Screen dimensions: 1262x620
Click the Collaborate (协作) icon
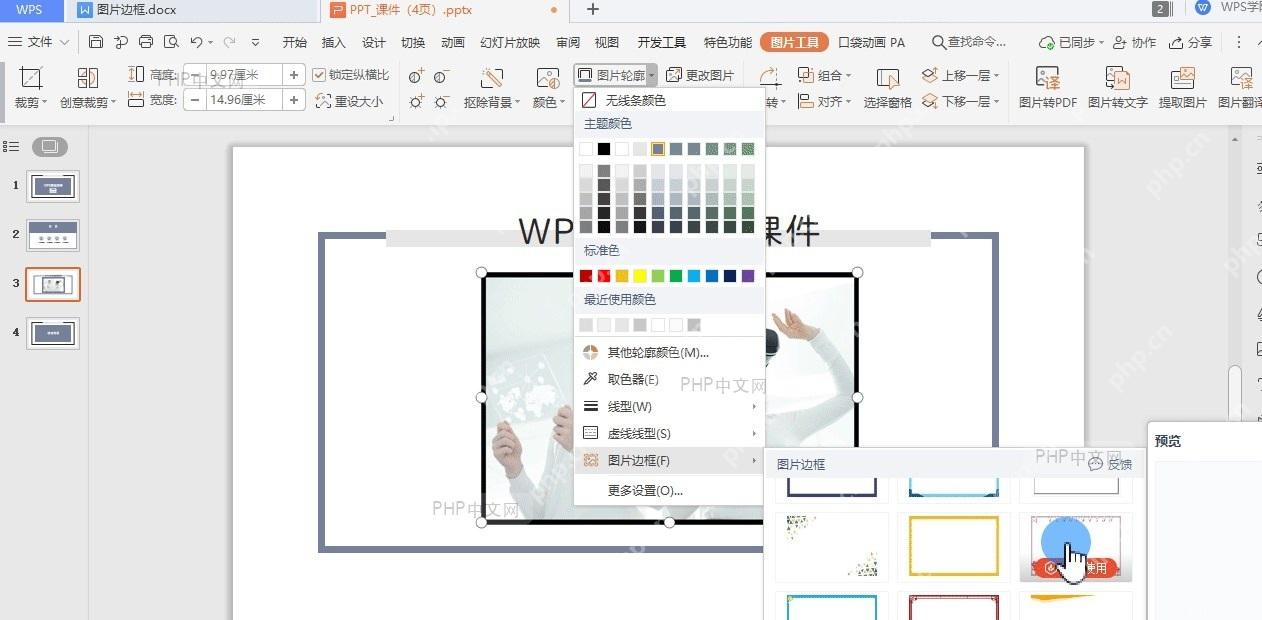click(x=1120, y=42)
